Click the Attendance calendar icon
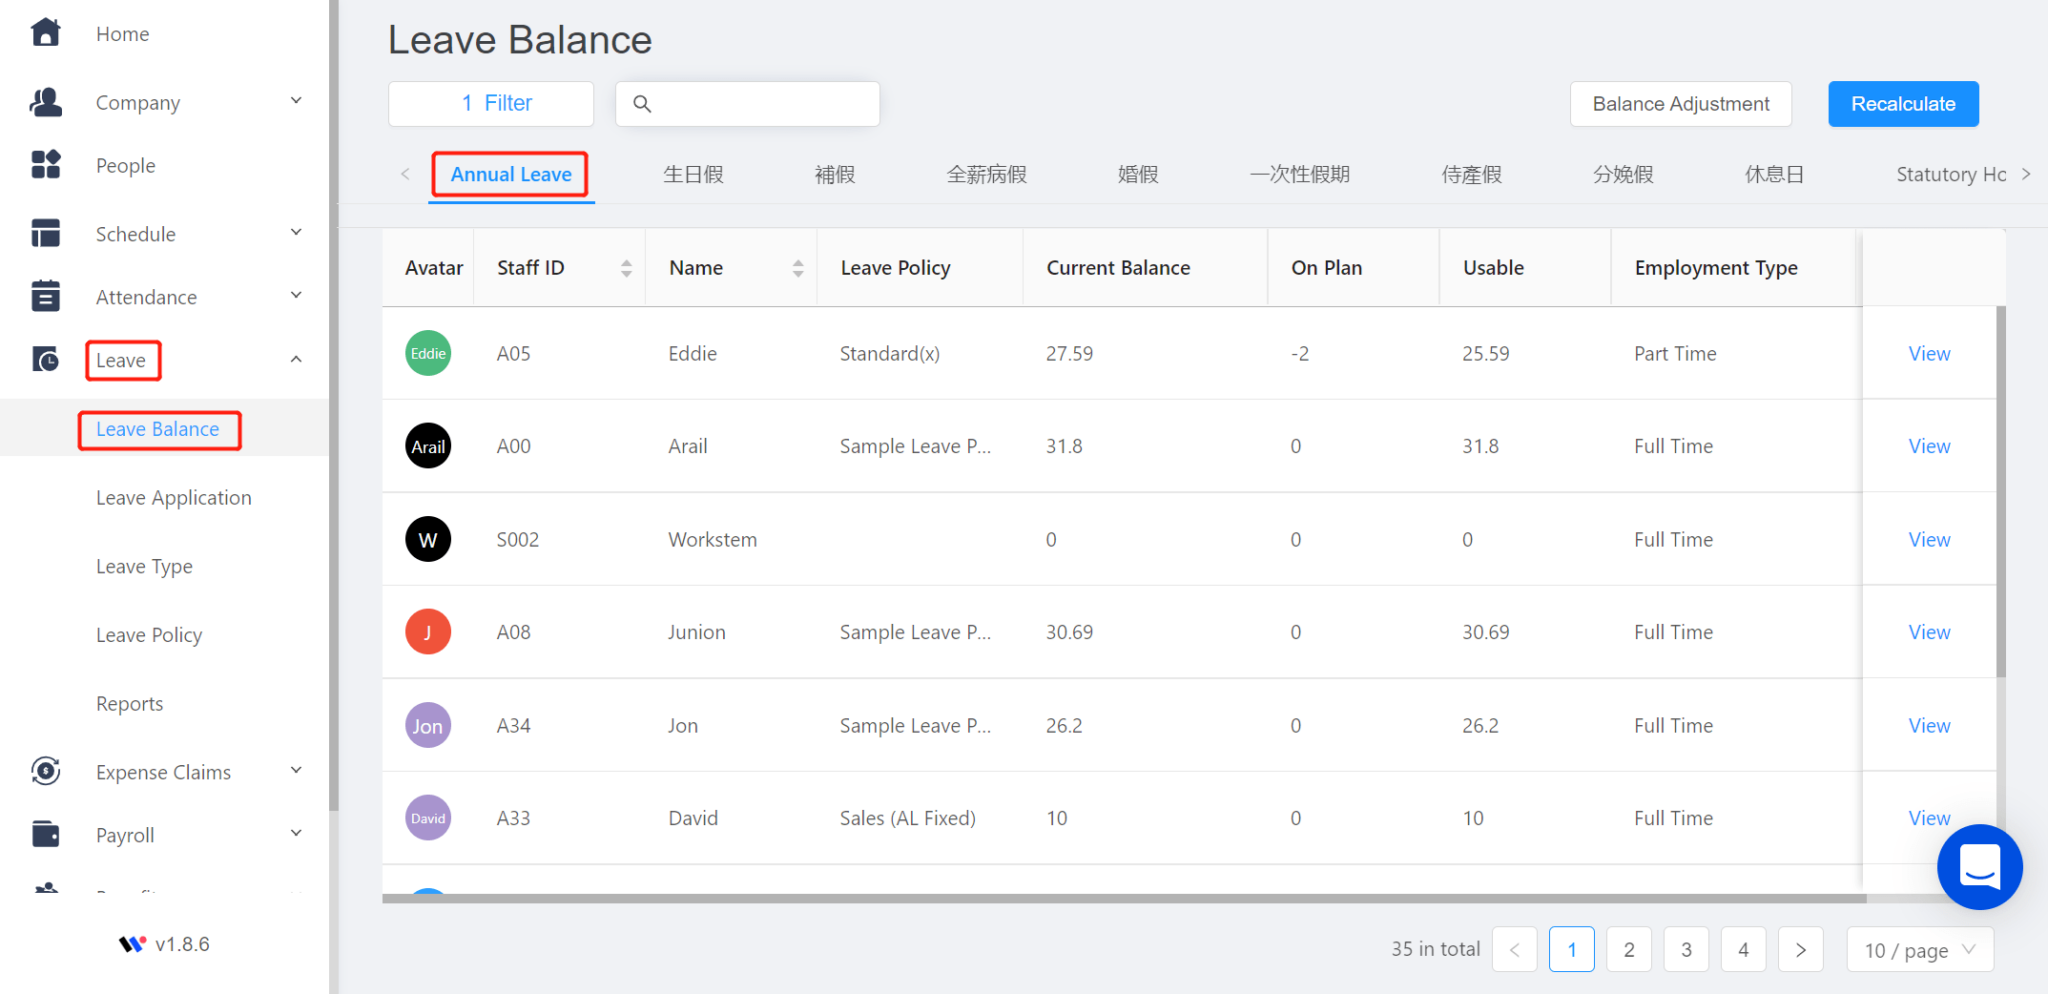 pos(45,297)
